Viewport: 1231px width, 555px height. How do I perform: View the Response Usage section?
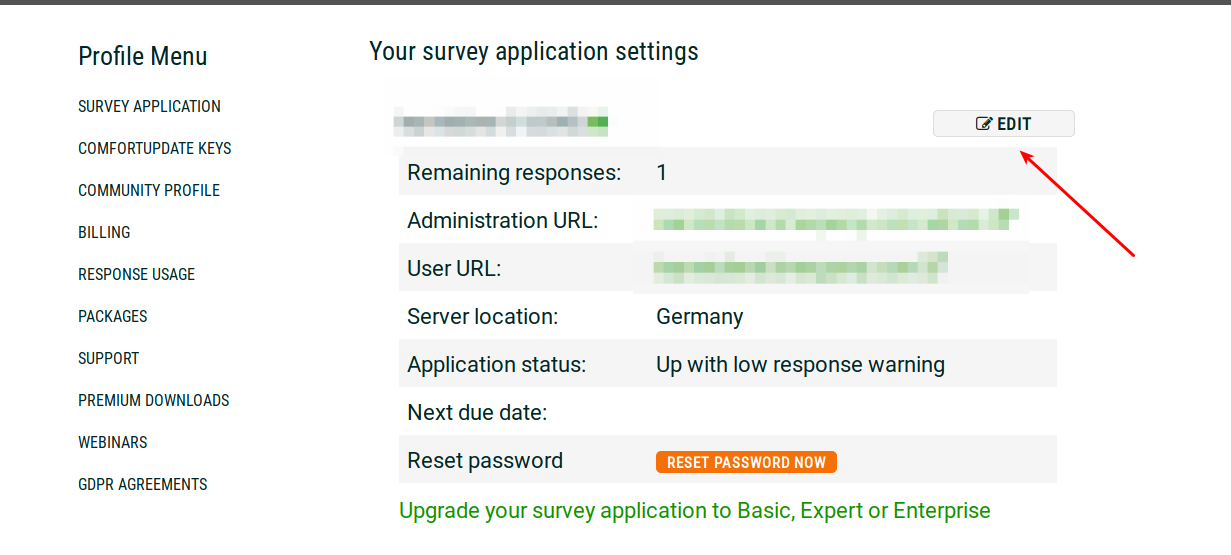(136, 274)
